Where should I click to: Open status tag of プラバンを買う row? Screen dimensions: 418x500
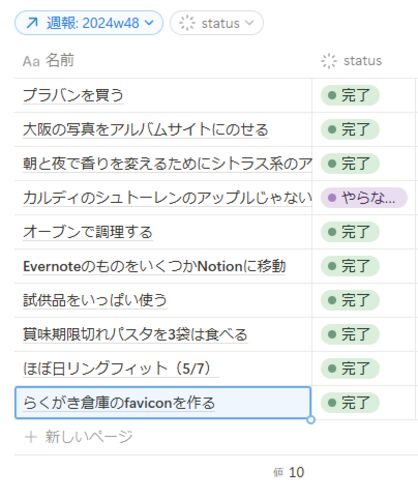(x=350, y=95)
